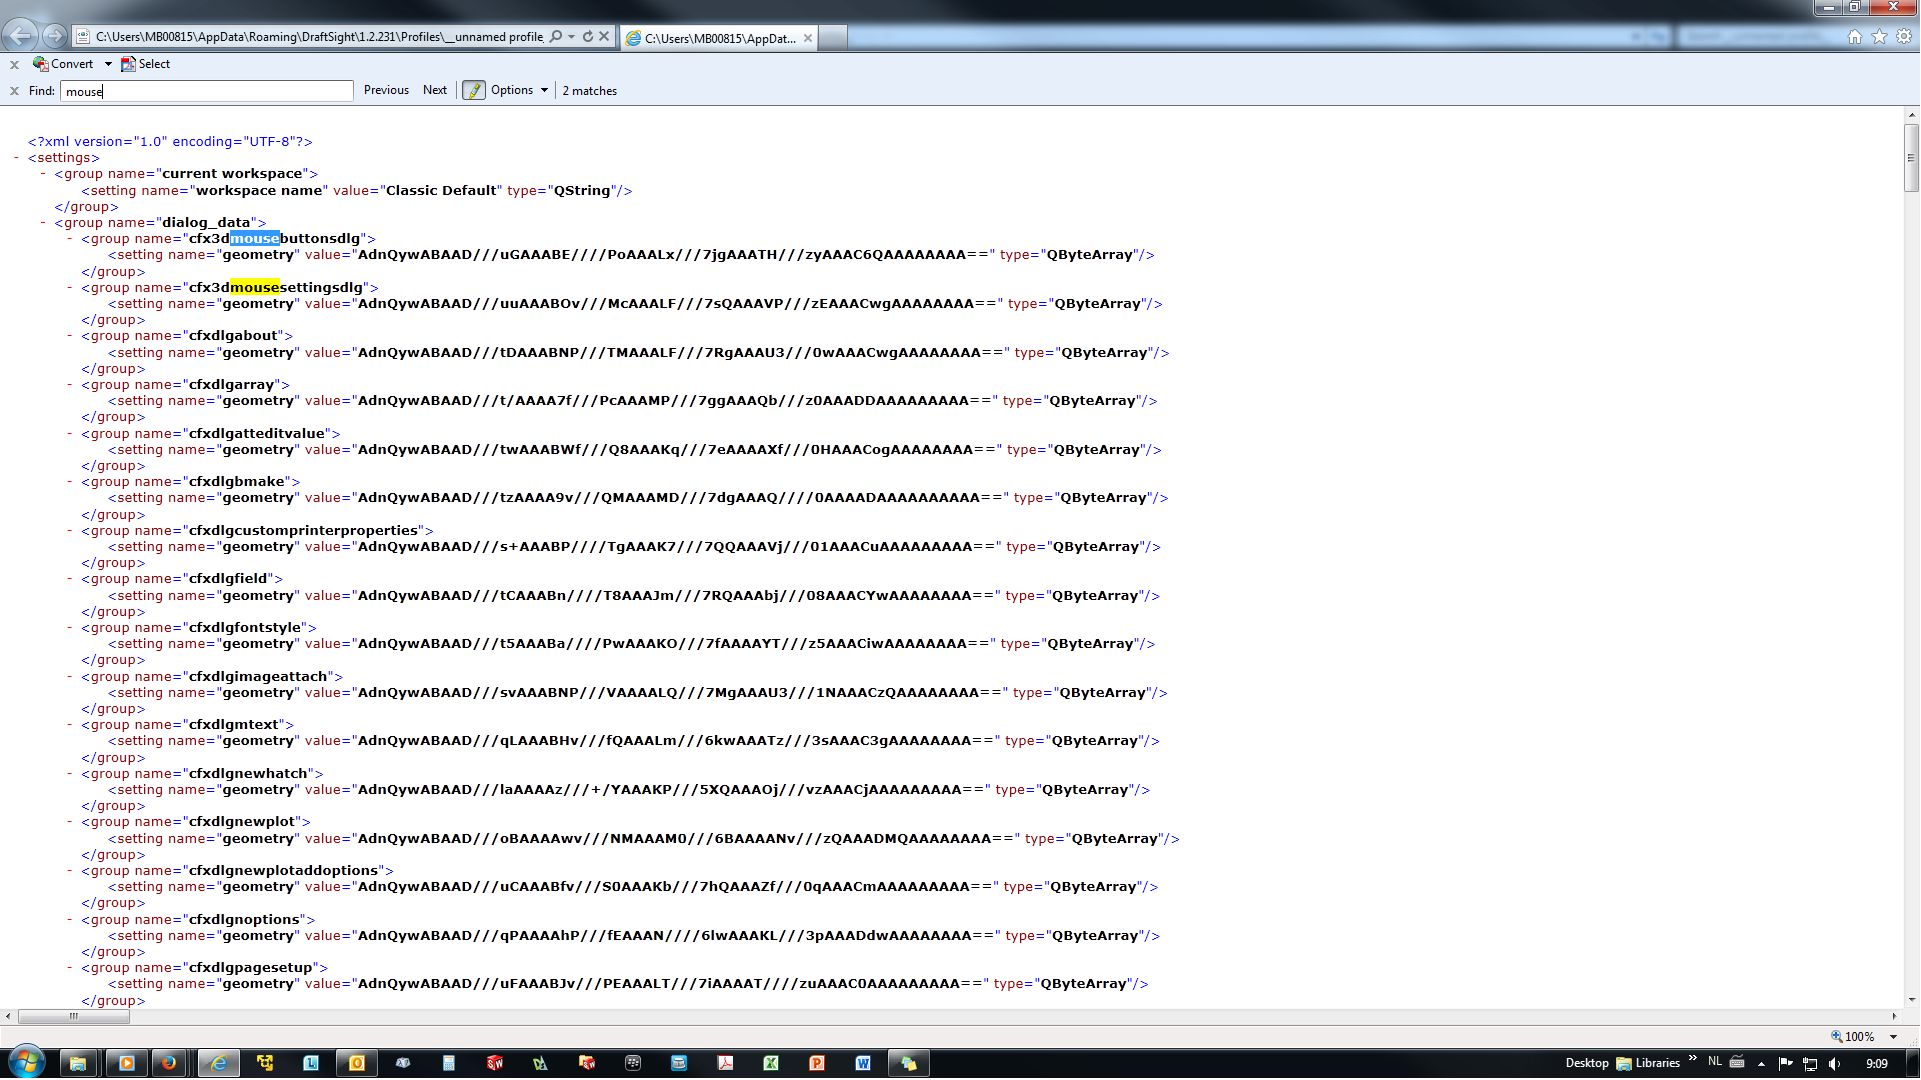Image resolution: width=1921 pixels, height=1080 pixels.
Task: Open the Lync taskbar icon
Action: pyautogui.click(x=311, y=1063)
